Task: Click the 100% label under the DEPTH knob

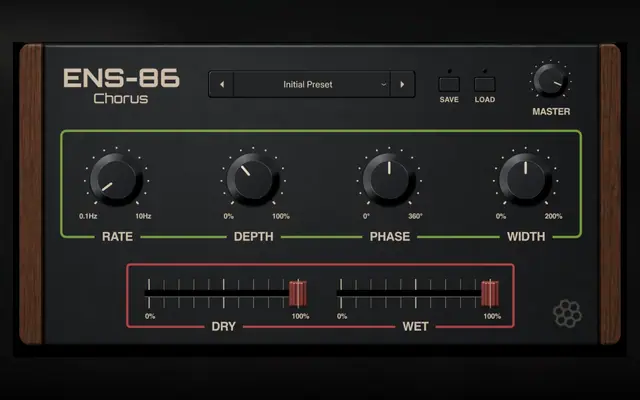Action: [281, 216]
